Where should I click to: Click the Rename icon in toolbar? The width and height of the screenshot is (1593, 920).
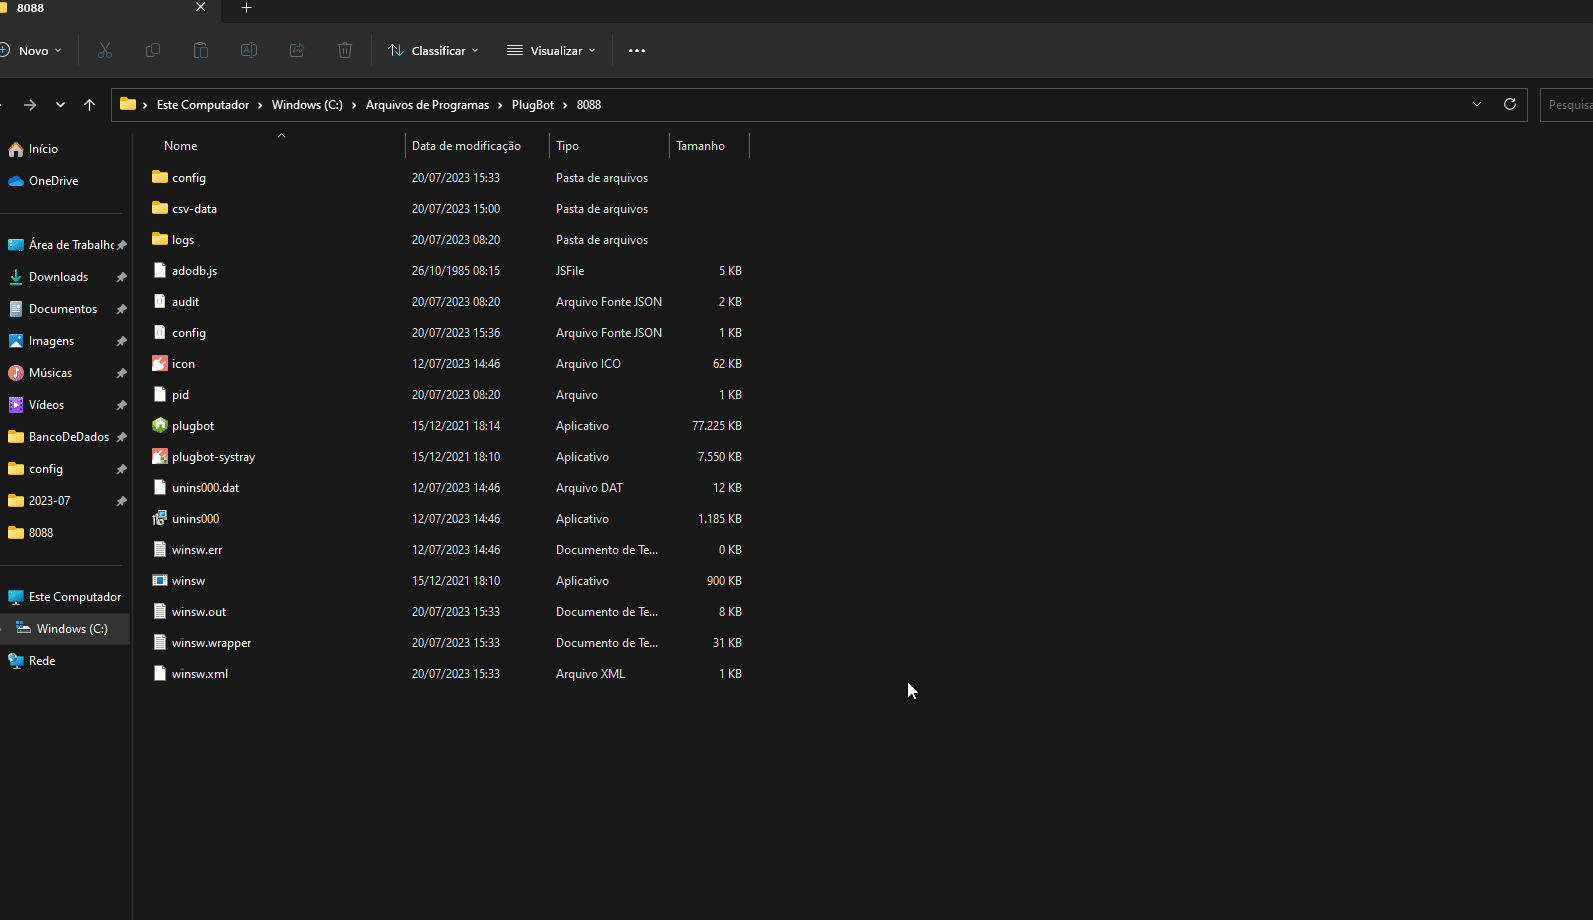(249, 50)
